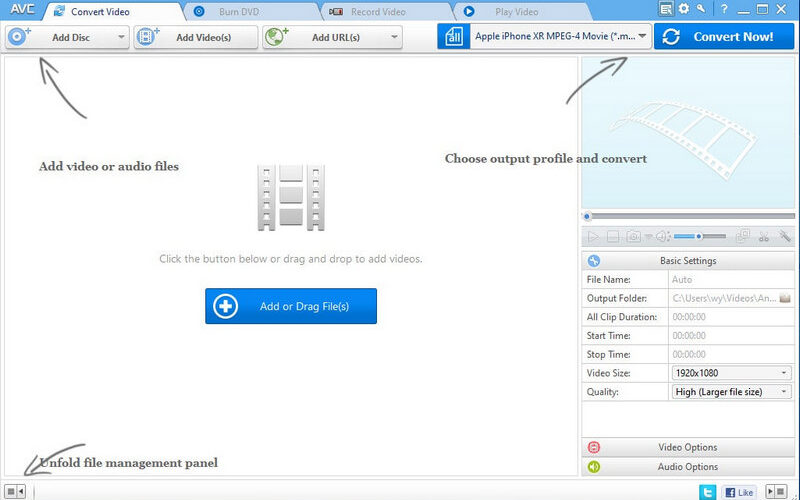Viewport: 800px width, 500px height.
Task: Open the snapshot options arrow
Action: [x=648, y=236]
